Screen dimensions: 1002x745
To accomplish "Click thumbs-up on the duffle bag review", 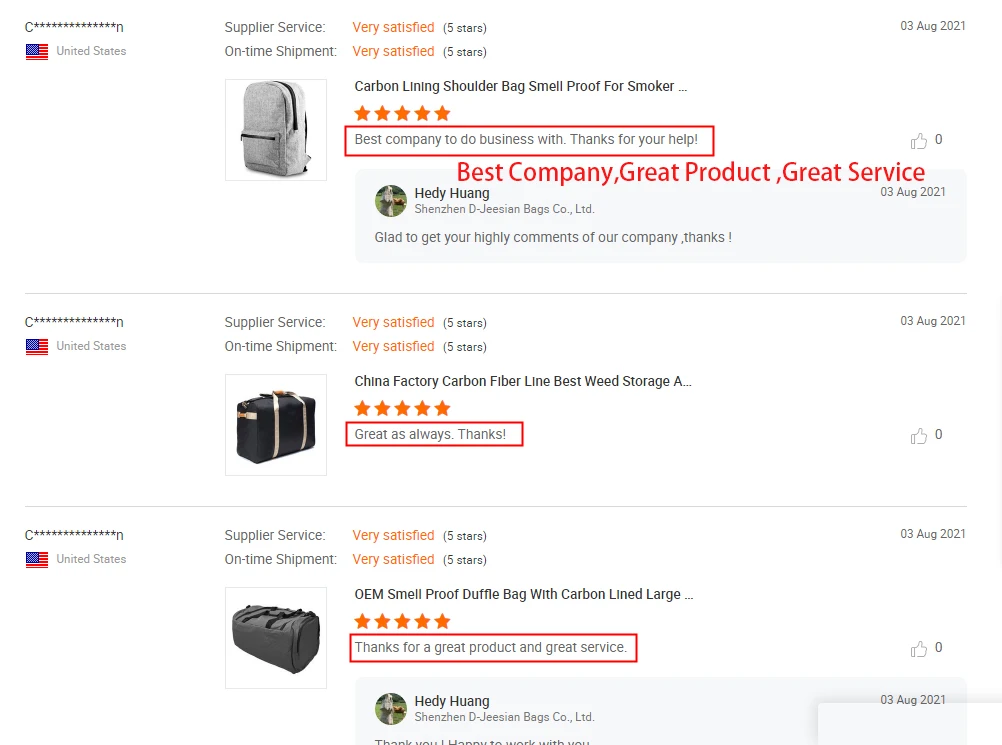I will (x=919, y=649).
